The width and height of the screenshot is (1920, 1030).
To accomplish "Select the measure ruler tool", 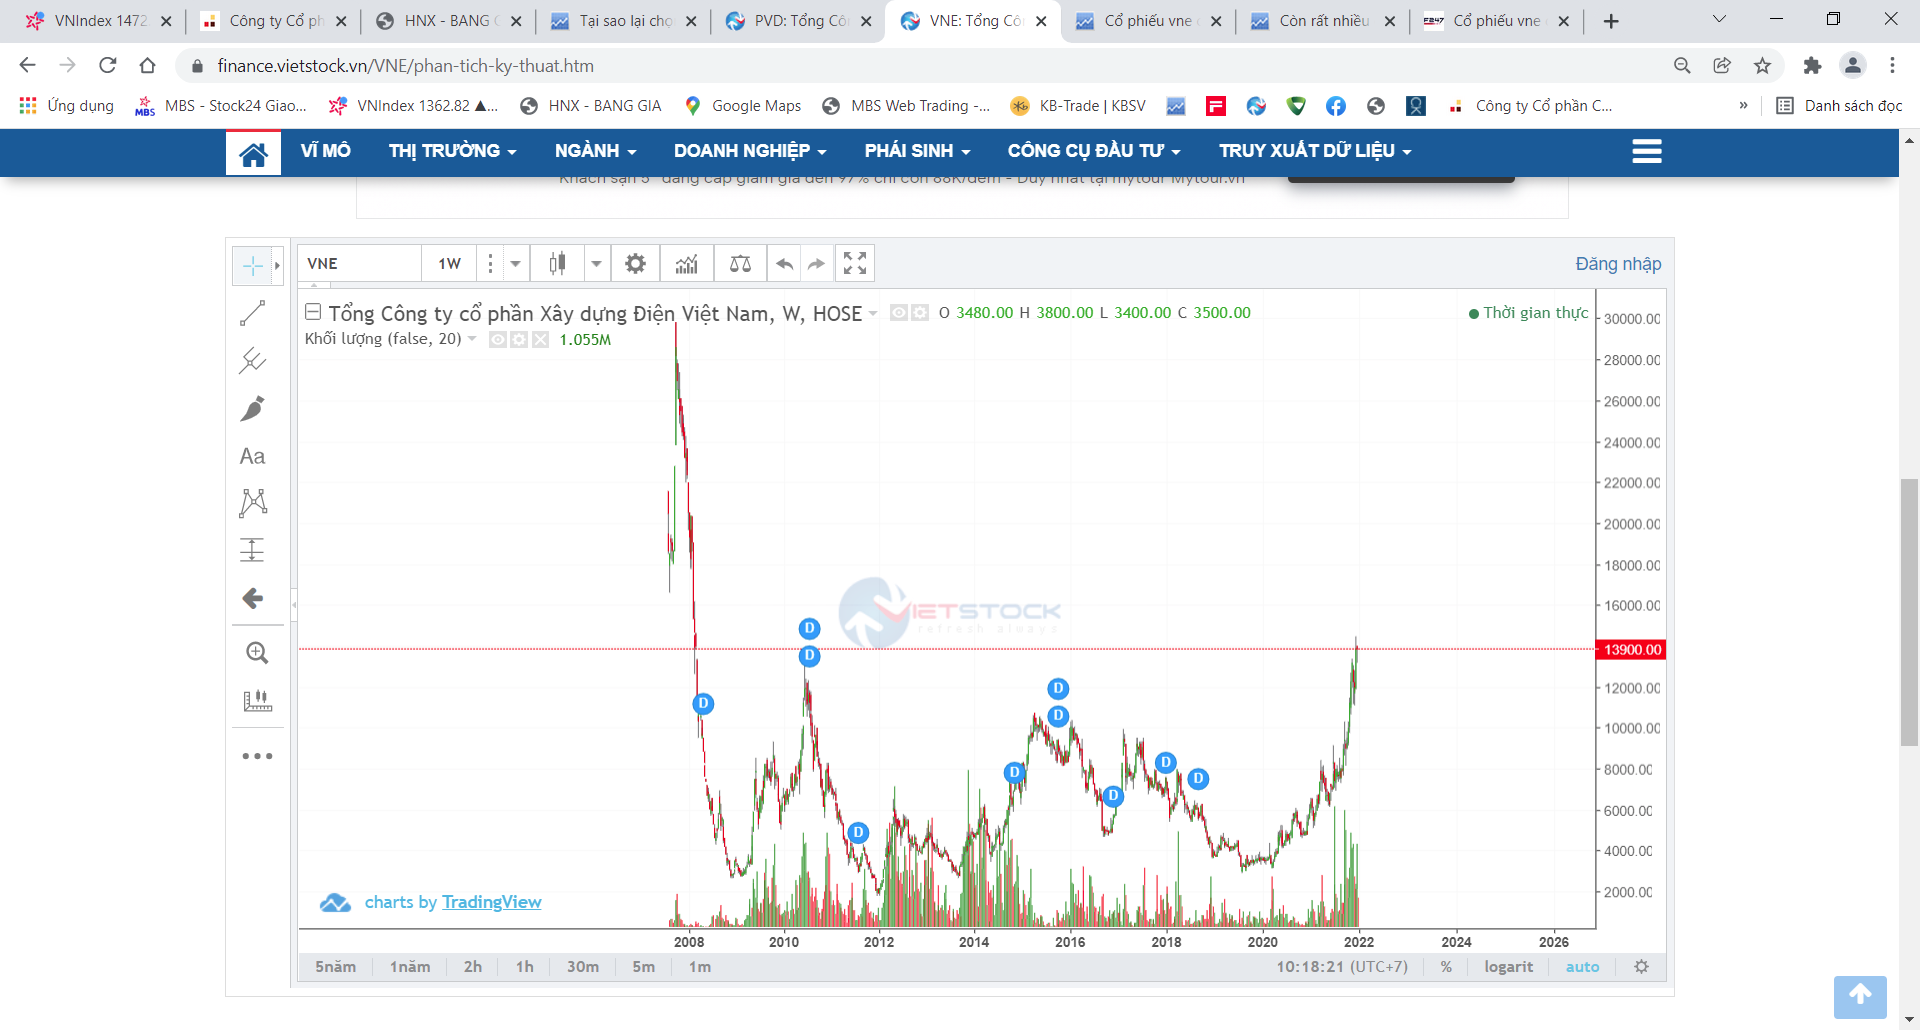I will point(257,701).
